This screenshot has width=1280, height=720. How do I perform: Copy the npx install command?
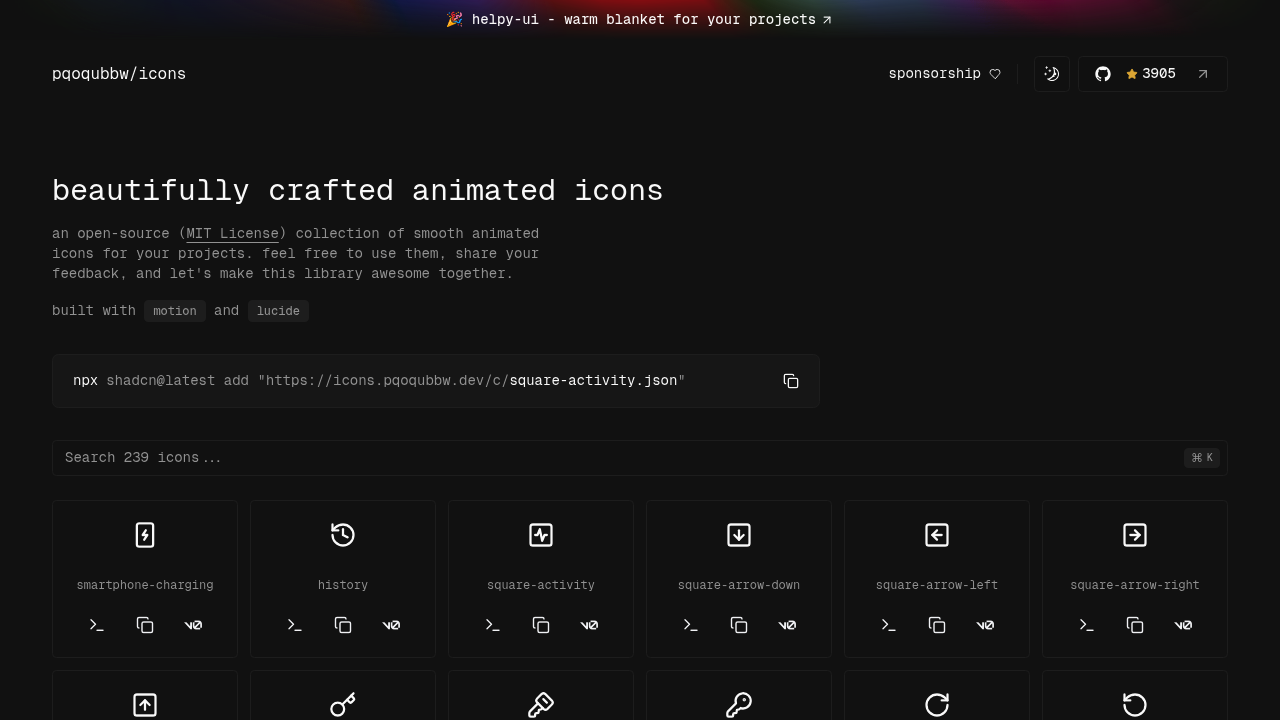click(x=791, y=381)
